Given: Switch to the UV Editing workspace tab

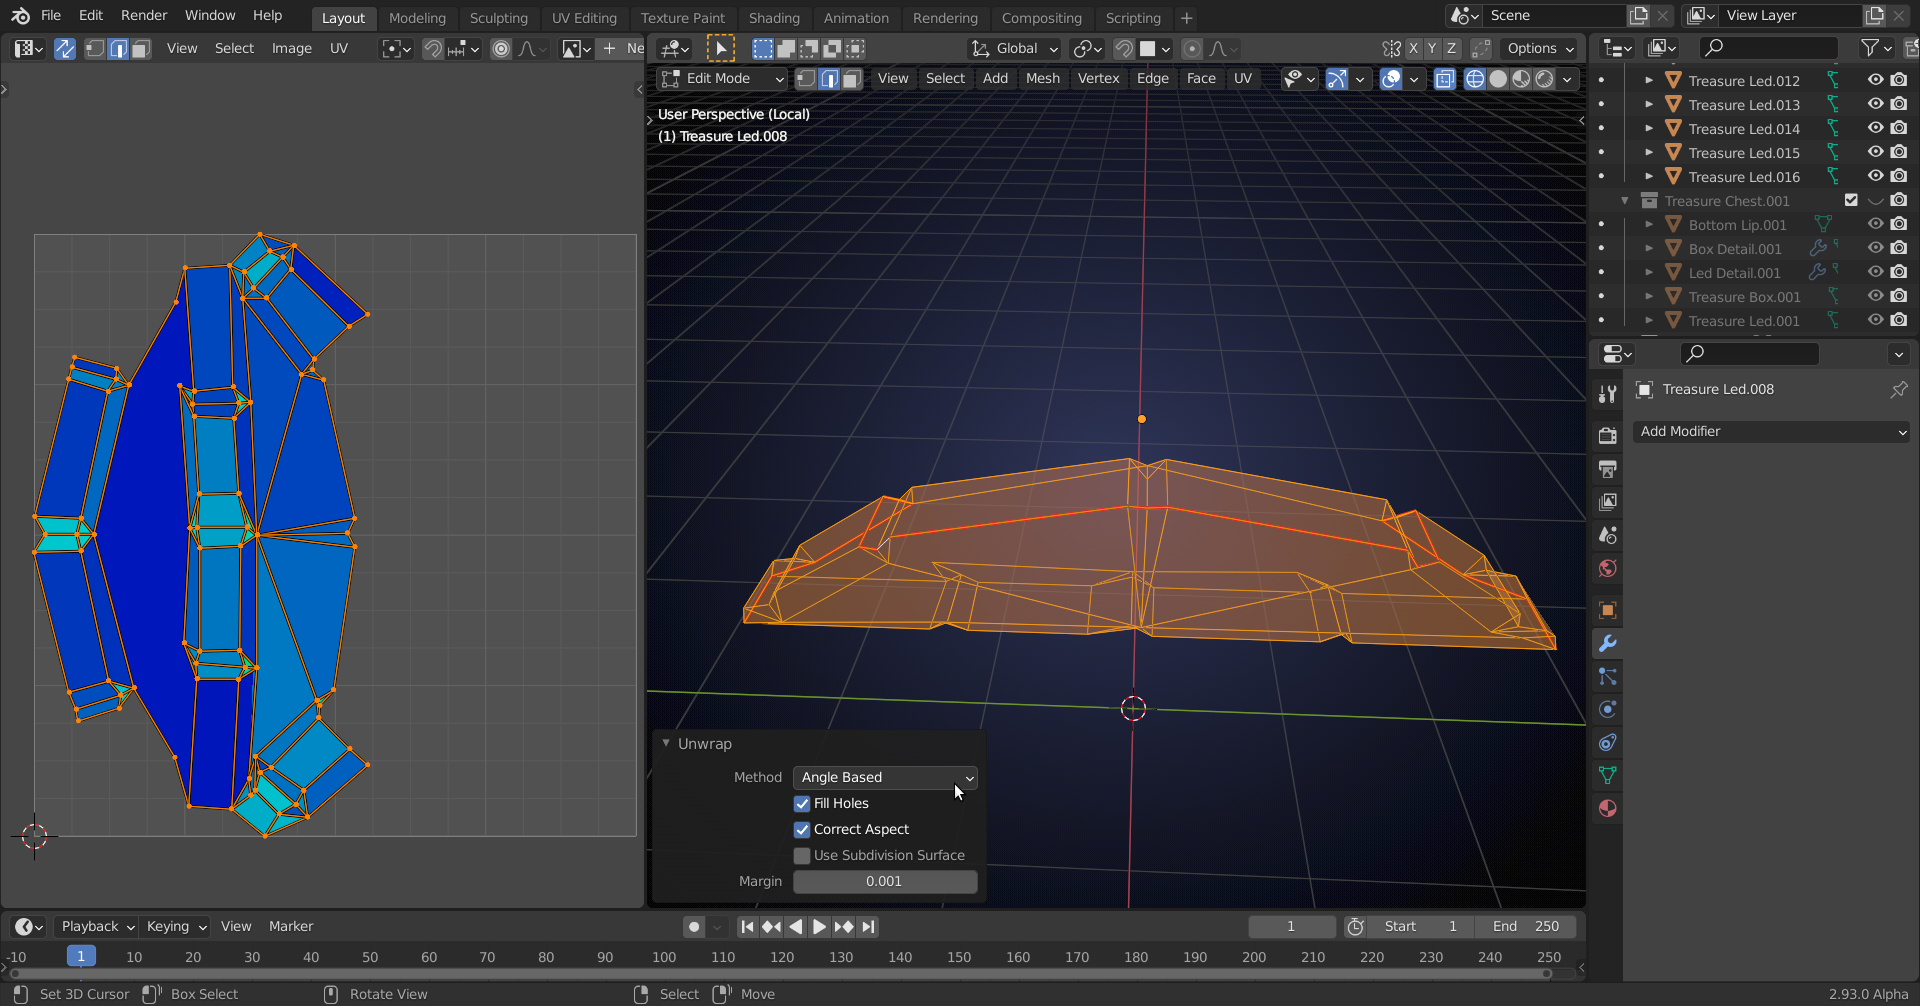Looking at the screenshot, I should click(x=584, y=17).
